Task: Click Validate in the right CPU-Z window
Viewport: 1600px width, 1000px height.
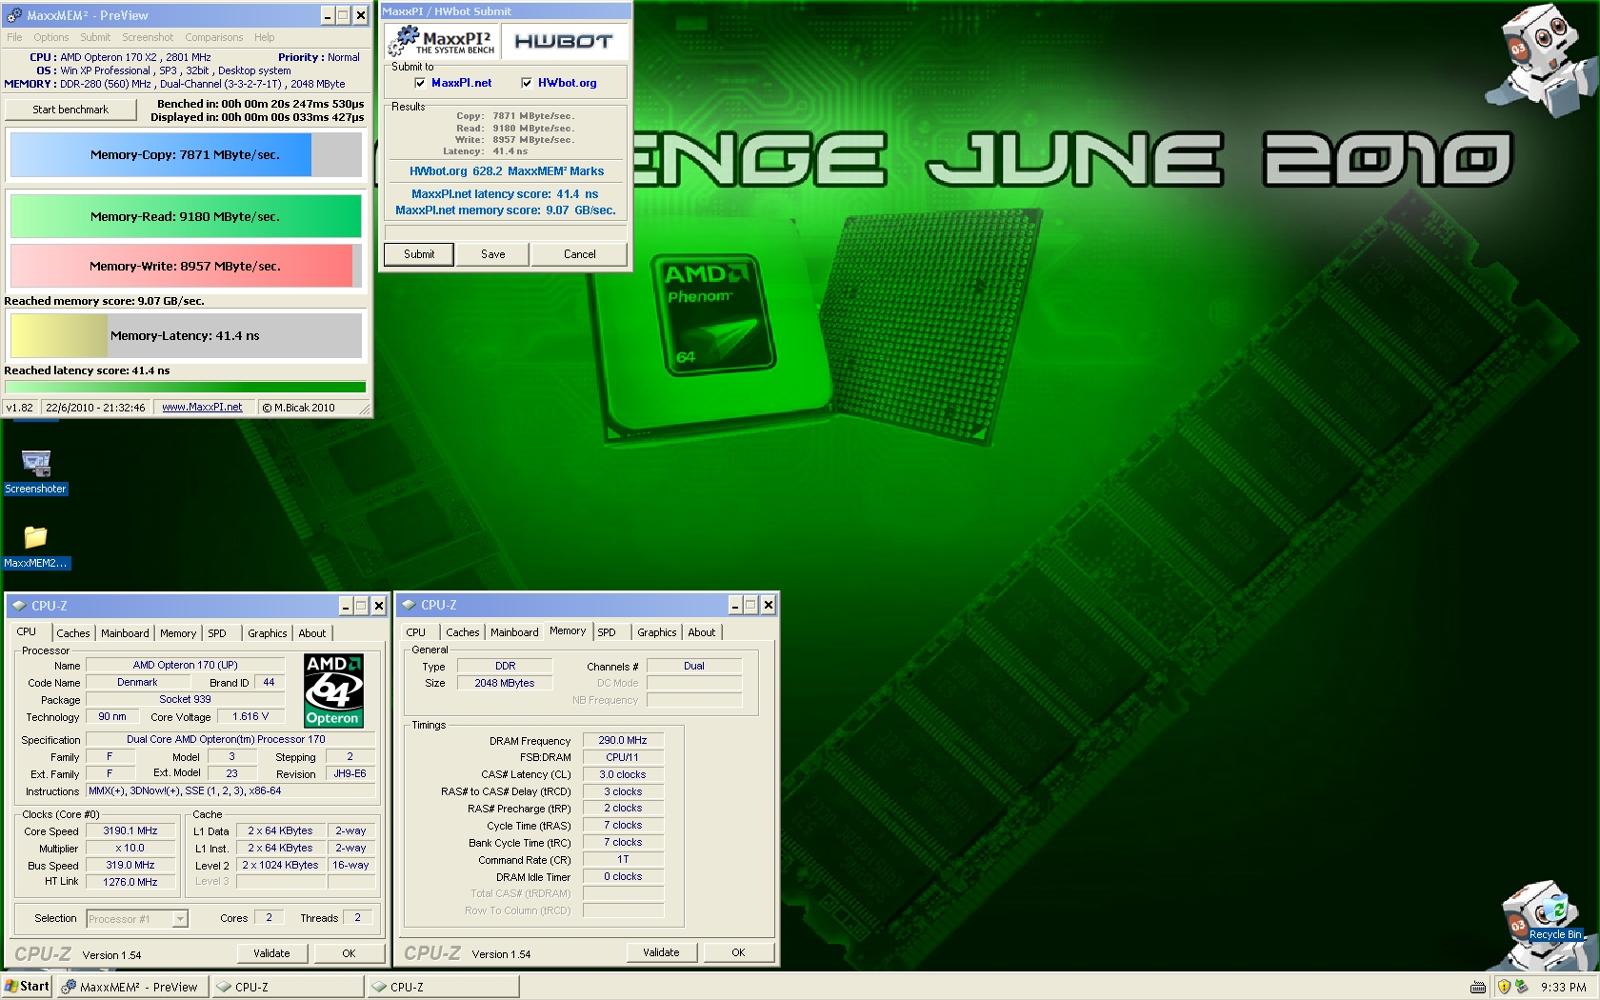Action: point(661,952)
